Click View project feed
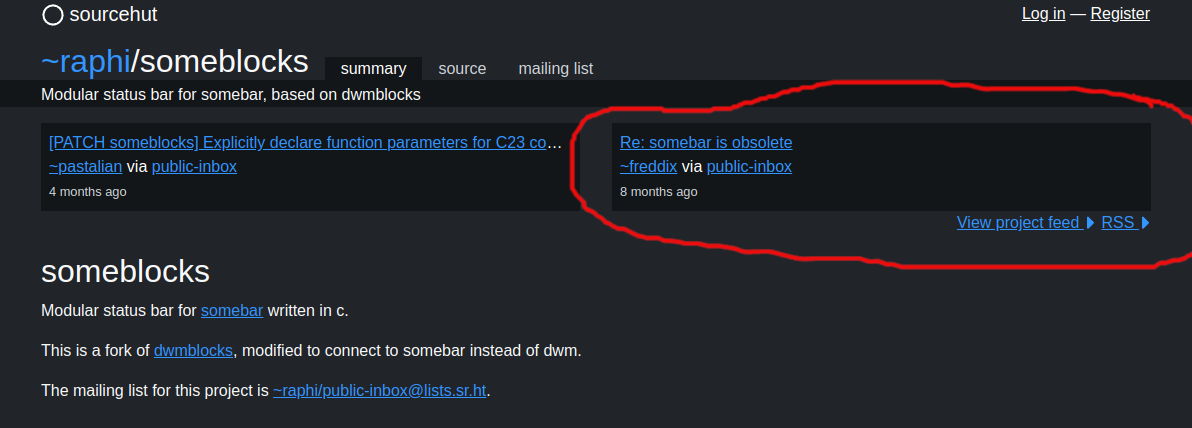Screen dimensions: 1192x428 click(x=1018, y=223)
